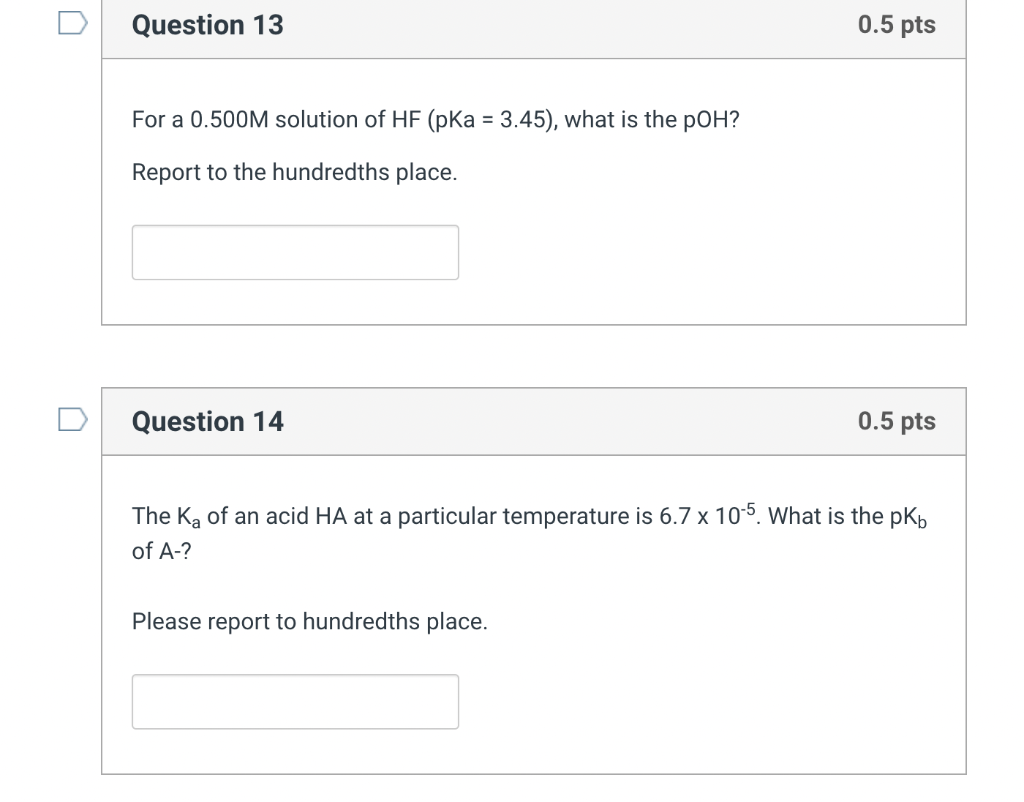
Task: Flag Question 14 for review
Action: pyautogui.click(x=72, y=419)
